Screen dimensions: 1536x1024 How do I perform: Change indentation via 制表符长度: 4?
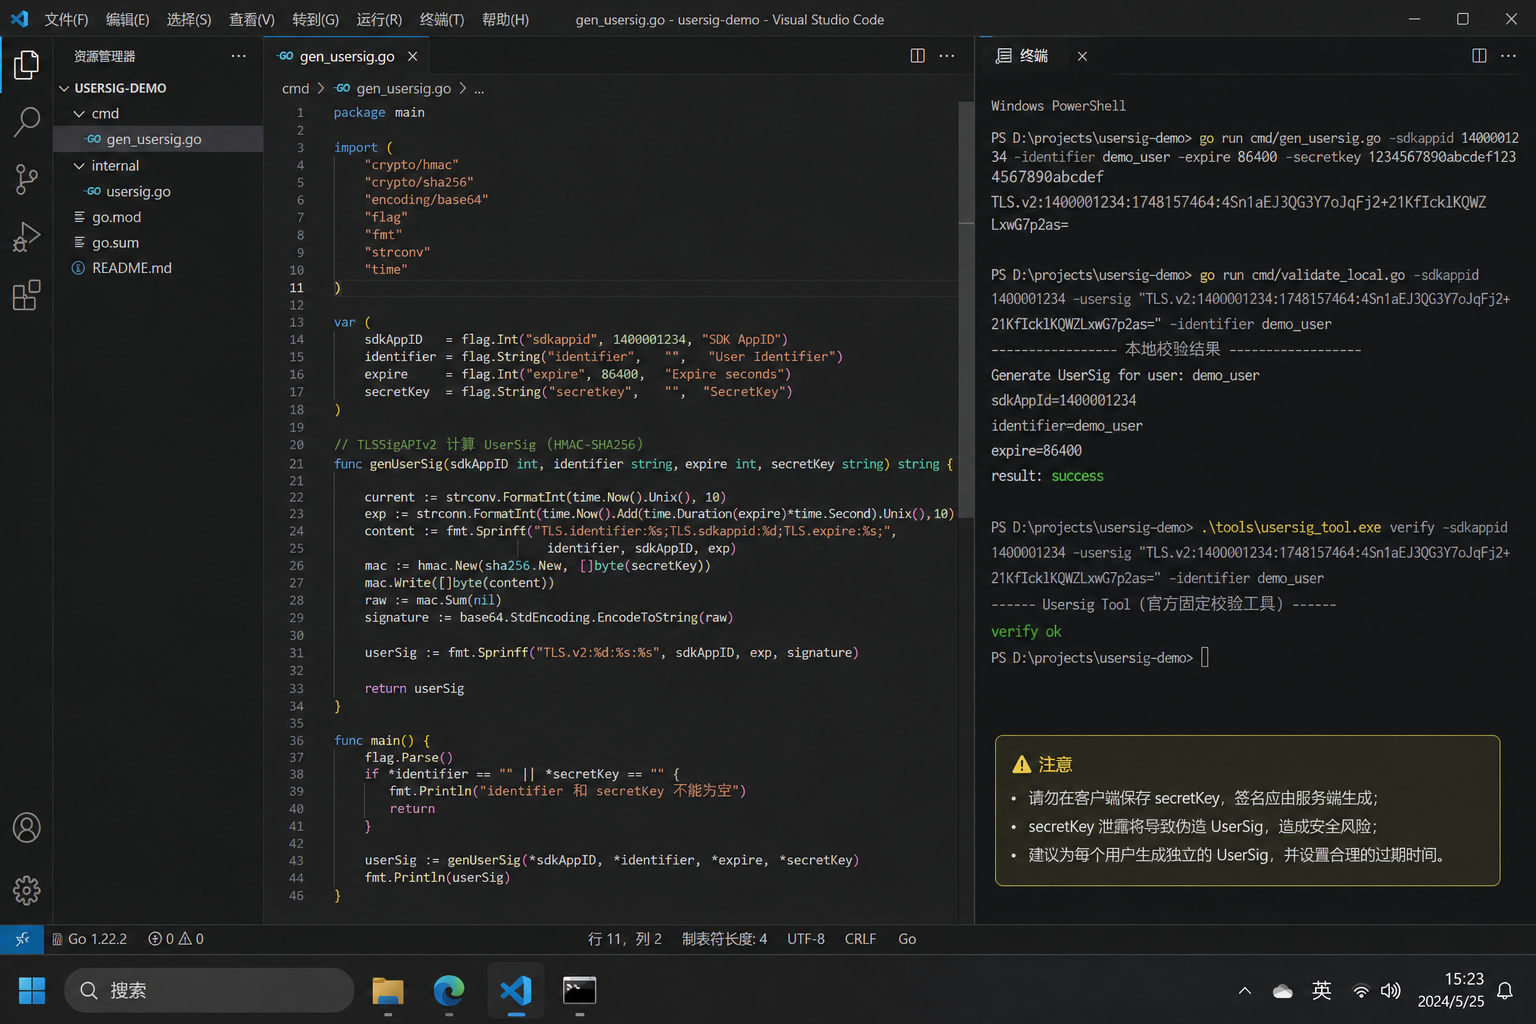pyautogui.click(x=724, y=939)
